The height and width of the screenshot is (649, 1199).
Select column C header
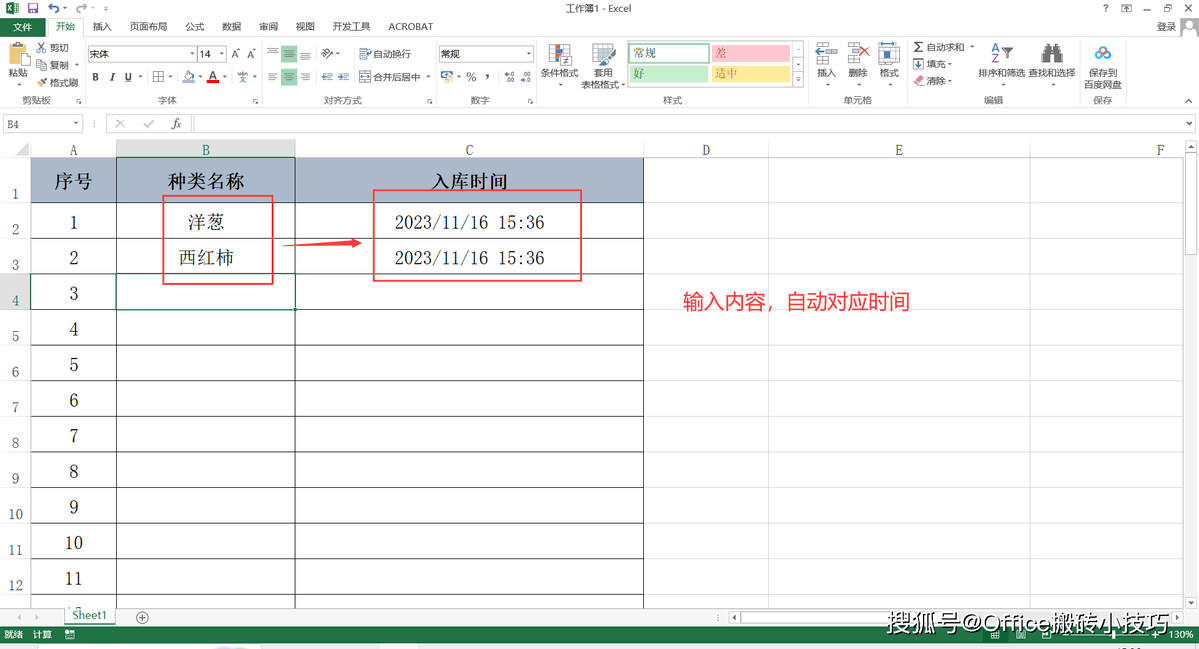(470, 150)
